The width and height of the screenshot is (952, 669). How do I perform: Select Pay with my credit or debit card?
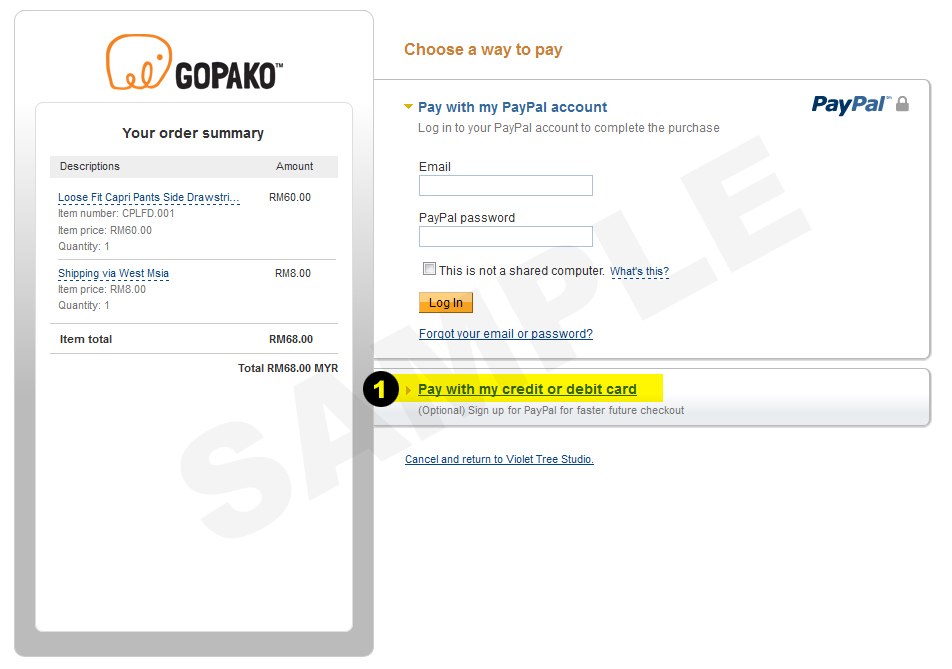pos(527,389)
